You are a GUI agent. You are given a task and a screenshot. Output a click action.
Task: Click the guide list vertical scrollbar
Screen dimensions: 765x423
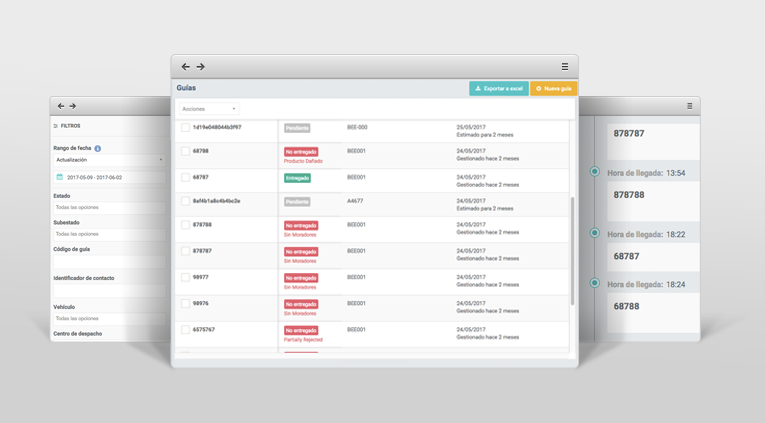[x=572, y=250]
